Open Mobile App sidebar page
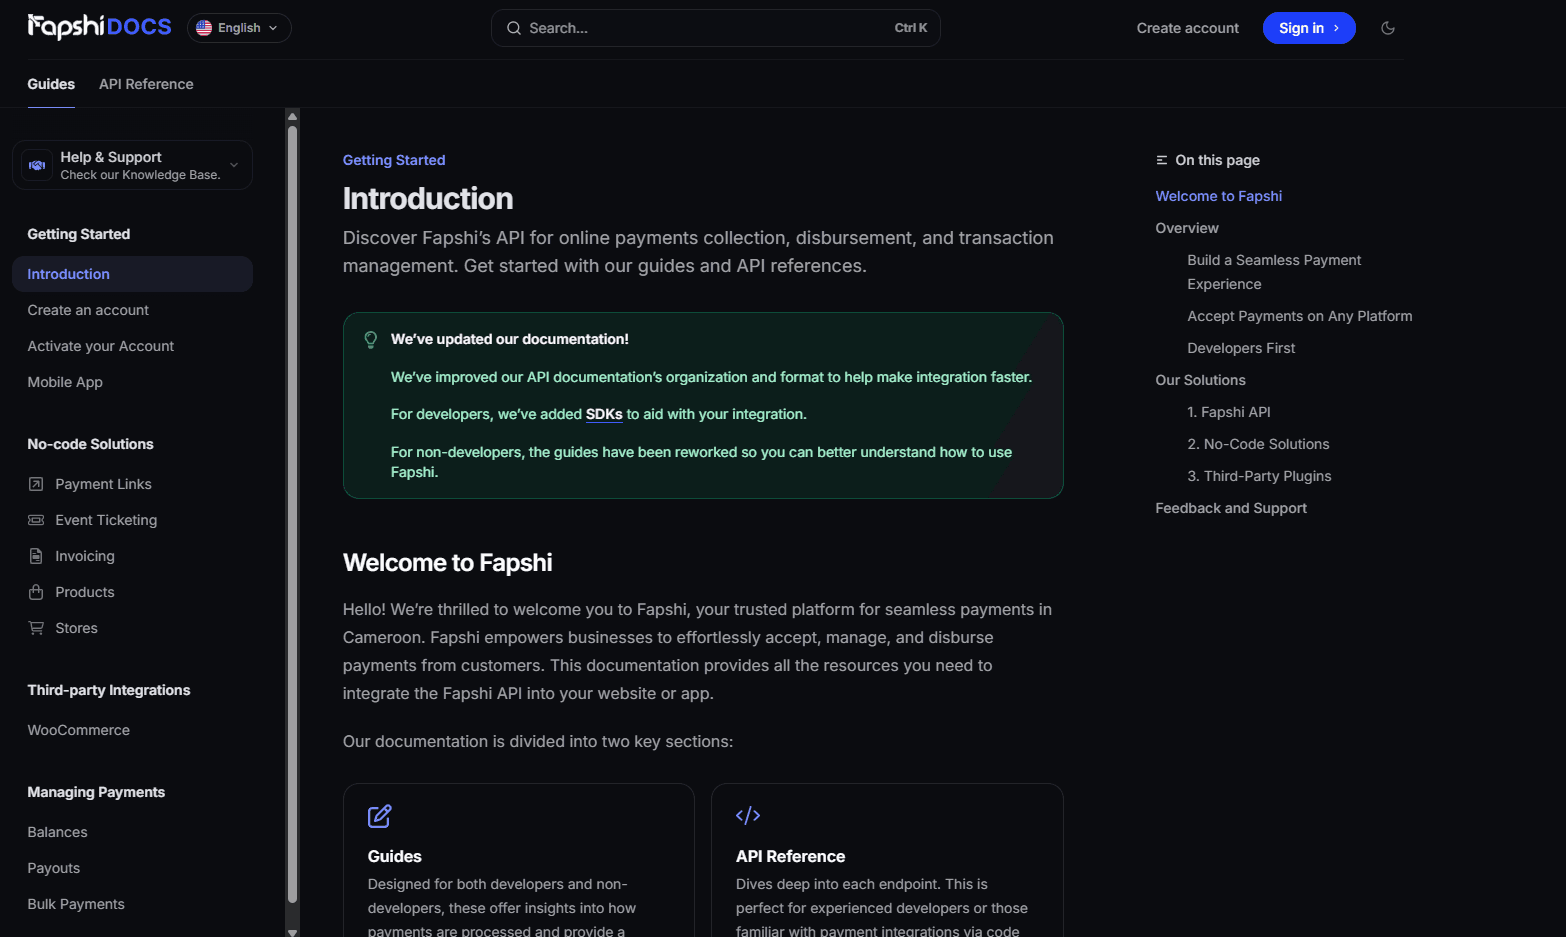The height and width of the screenshot is (937, 1566). tap(65, 382)
